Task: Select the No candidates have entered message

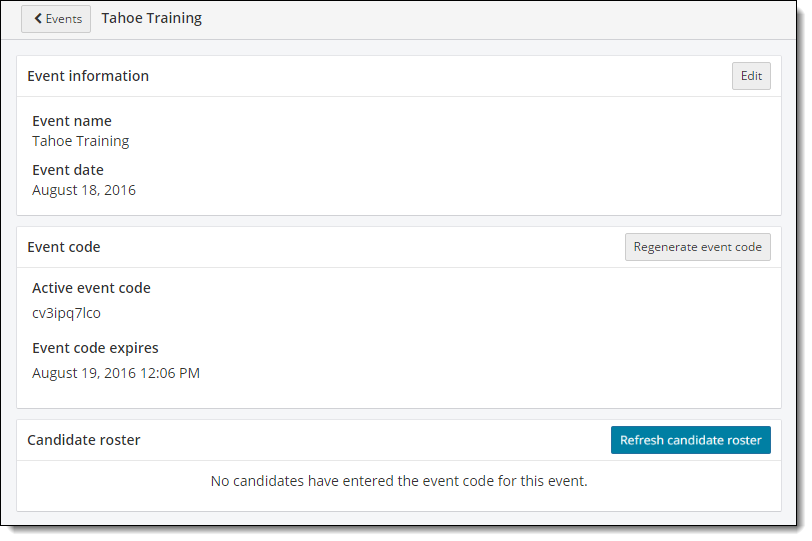Action: coord(399,481)
